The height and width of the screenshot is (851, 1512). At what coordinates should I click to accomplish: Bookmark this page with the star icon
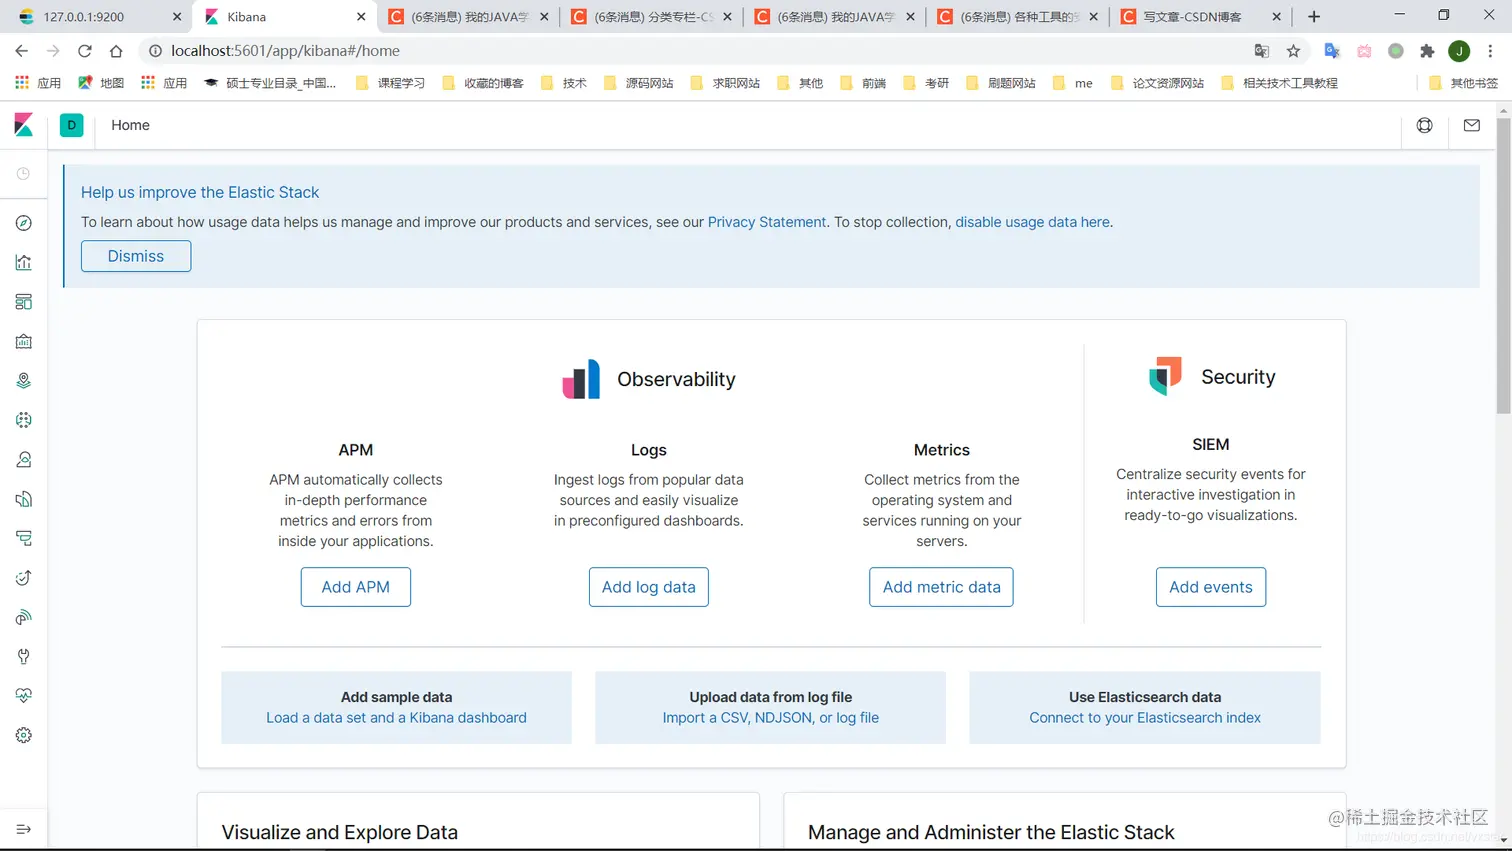(x=1293, y=51)
